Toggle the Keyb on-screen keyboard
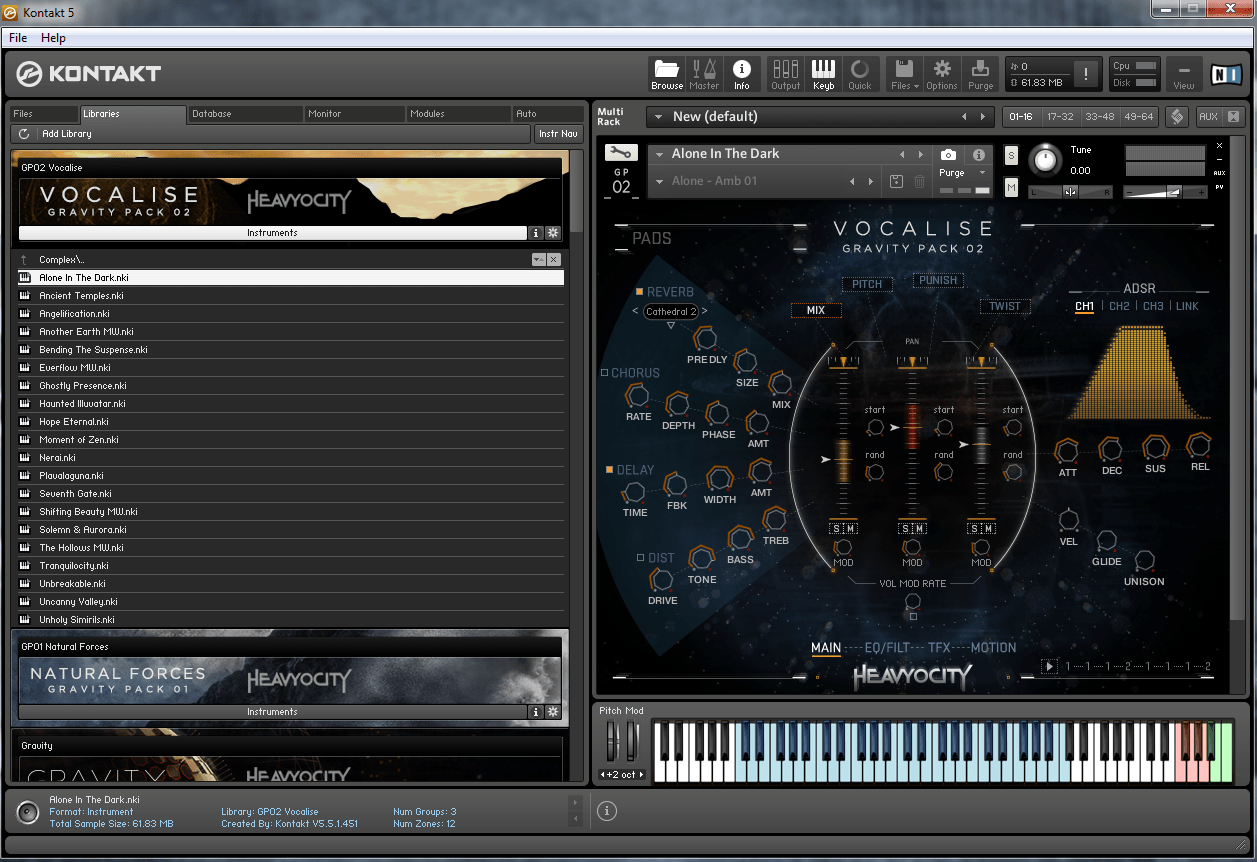Viewport: 1257px width, 862px height. (823, 74)
